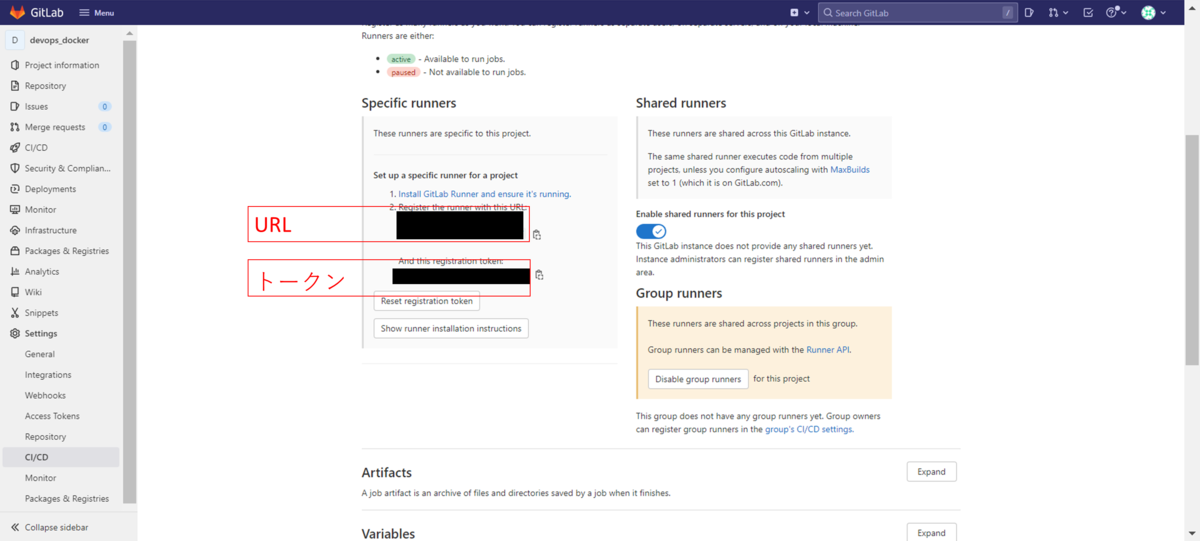This screenshot has width=1200, height=541.
Task: Expand the Artifacts section
Action: point(931,472)
